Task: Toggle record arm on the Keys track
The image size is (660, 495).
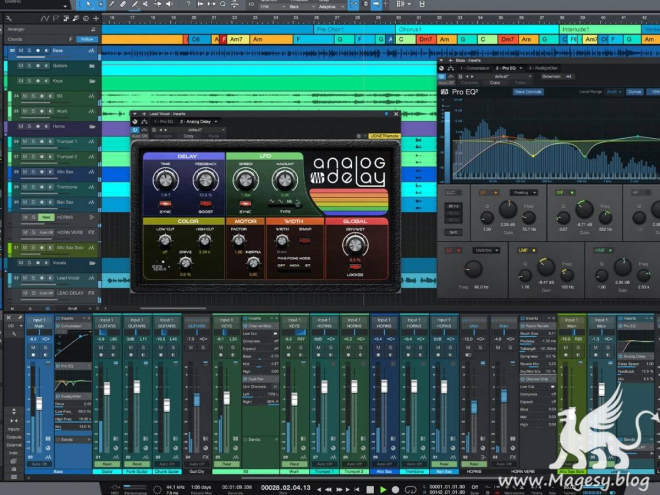Action: pos(38,81)
